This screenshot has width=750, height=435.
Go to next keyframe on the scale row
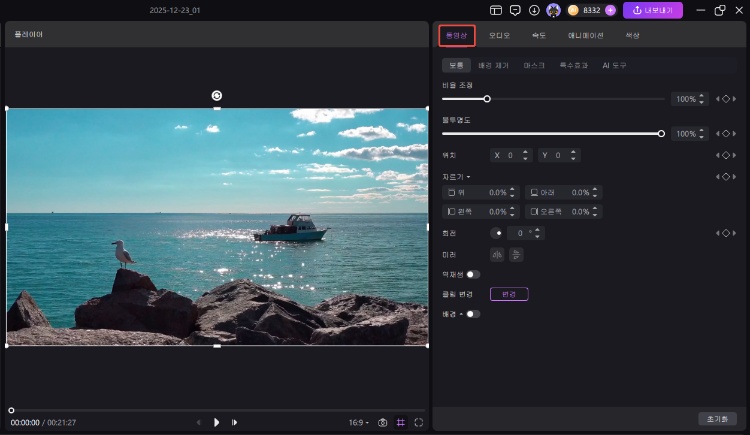click(734, 99)
